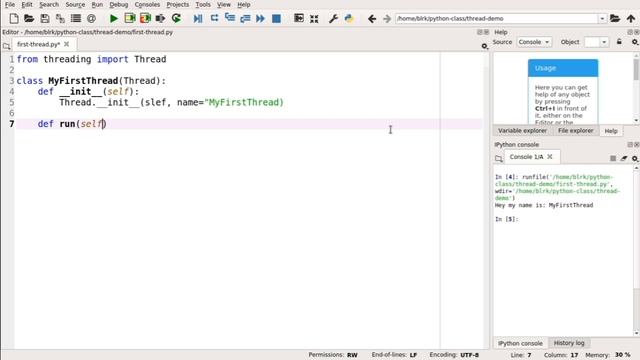This screenshot has height=360, width=640.
Task: Stop debugging with the blue square
Action: [276, 18]
